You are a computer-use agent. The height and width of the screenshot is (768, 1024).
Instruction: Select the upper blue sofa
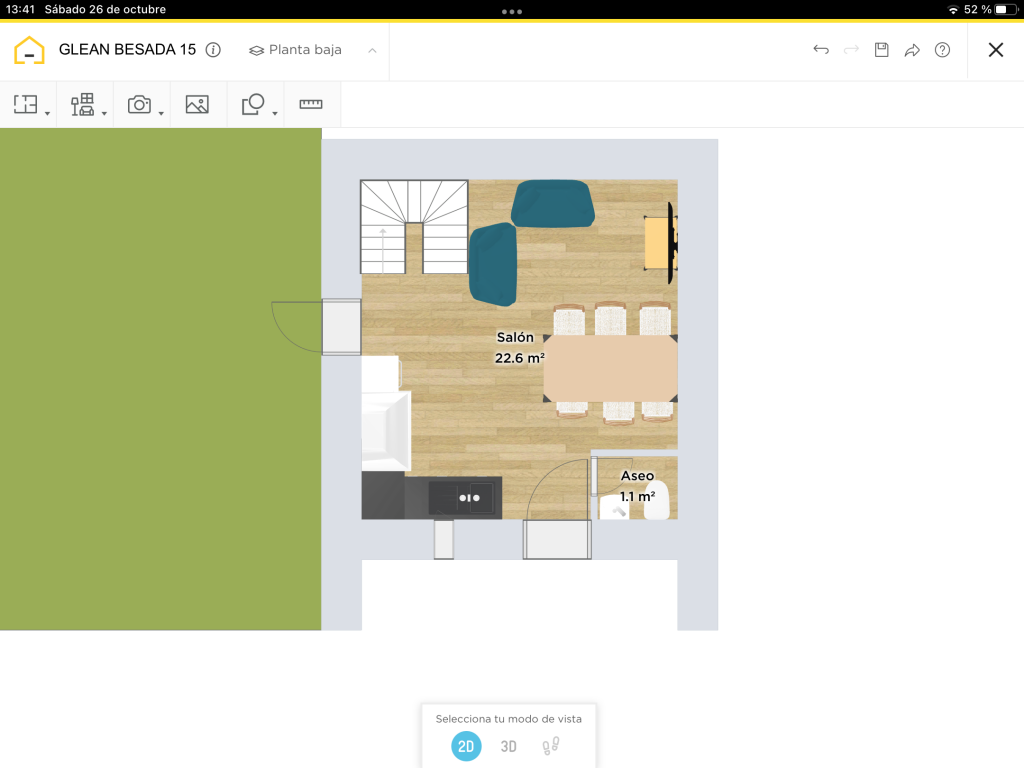[x=552, y=203]
